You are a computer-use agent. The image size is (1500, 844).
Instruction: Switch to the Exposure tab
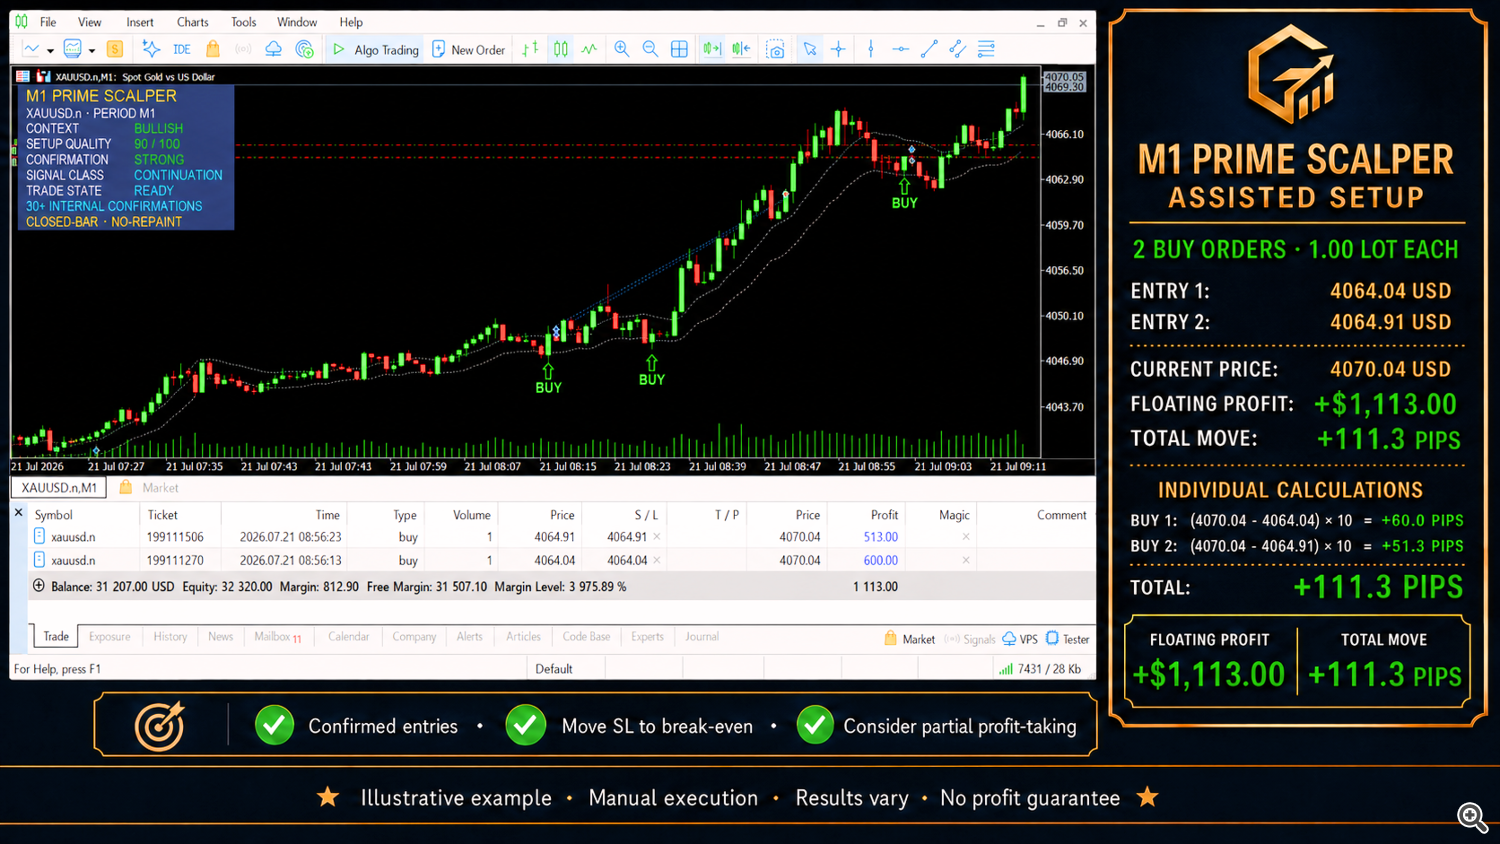109,636
